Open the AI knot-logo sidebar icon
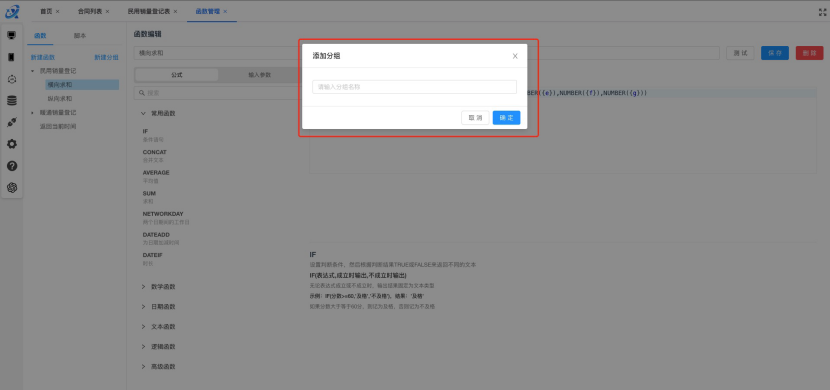 point(12,187)
